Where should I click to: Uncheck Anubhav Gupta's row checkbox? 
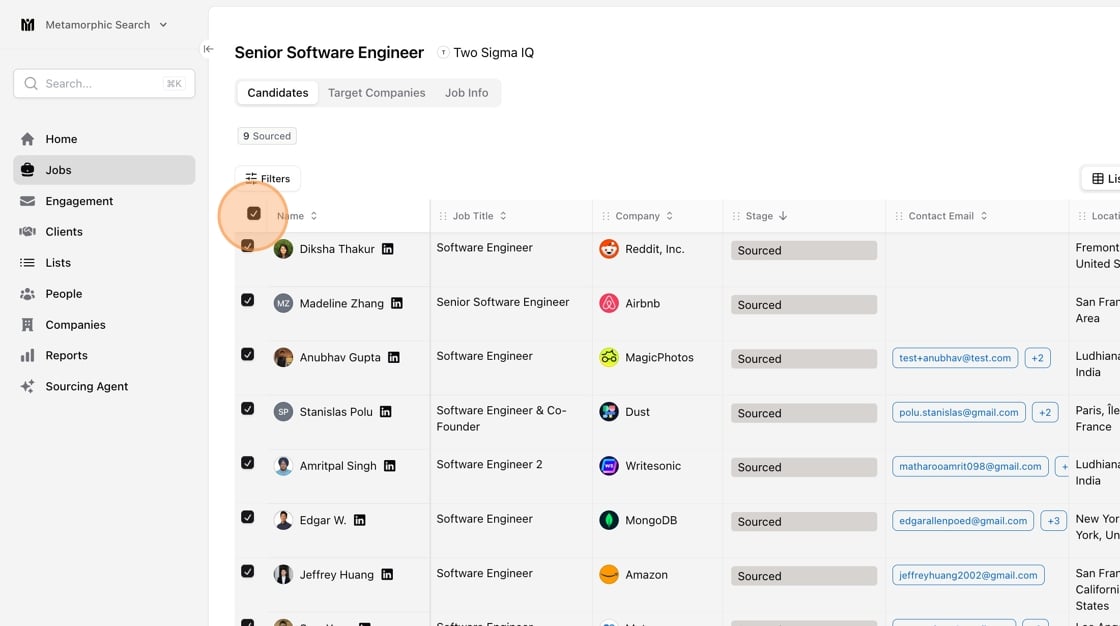click(247, 354)
